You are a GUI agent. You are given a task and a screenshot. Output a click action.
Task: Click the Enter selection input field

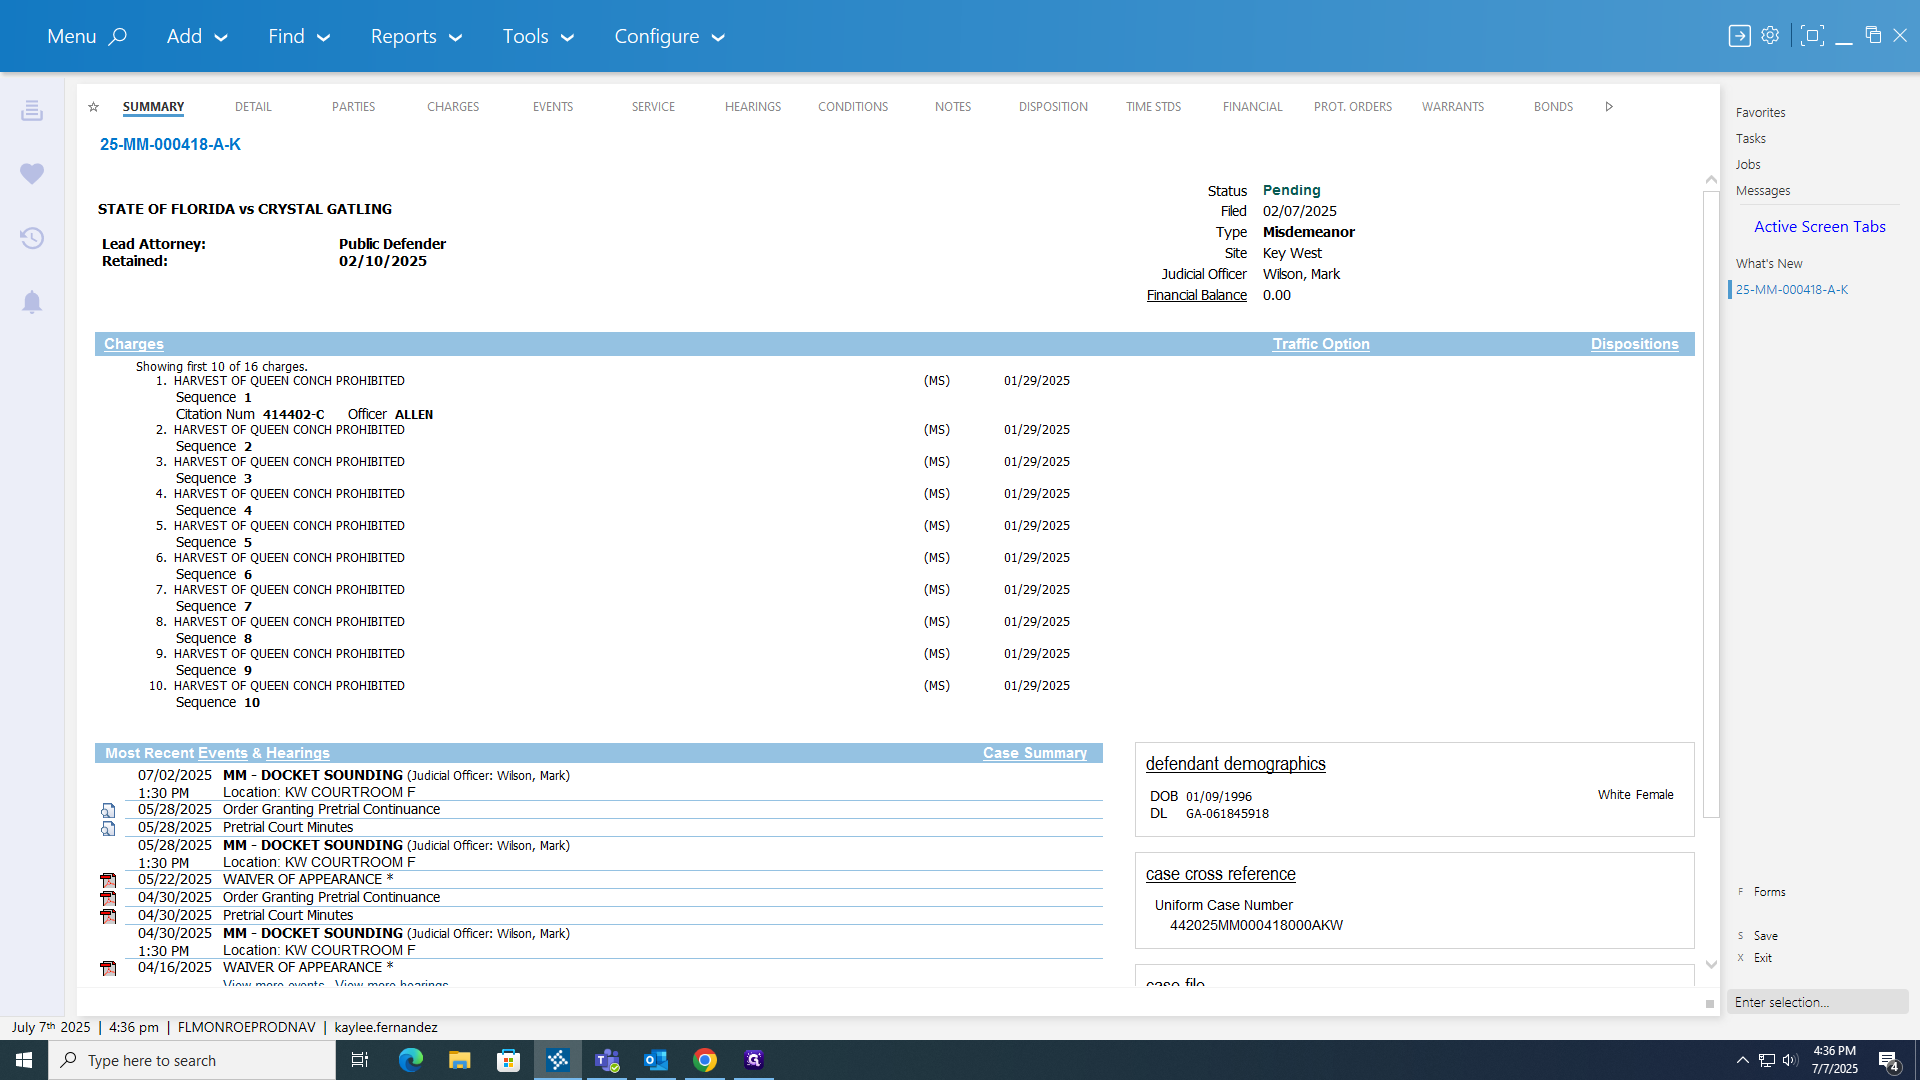tap(1817, 1002)
